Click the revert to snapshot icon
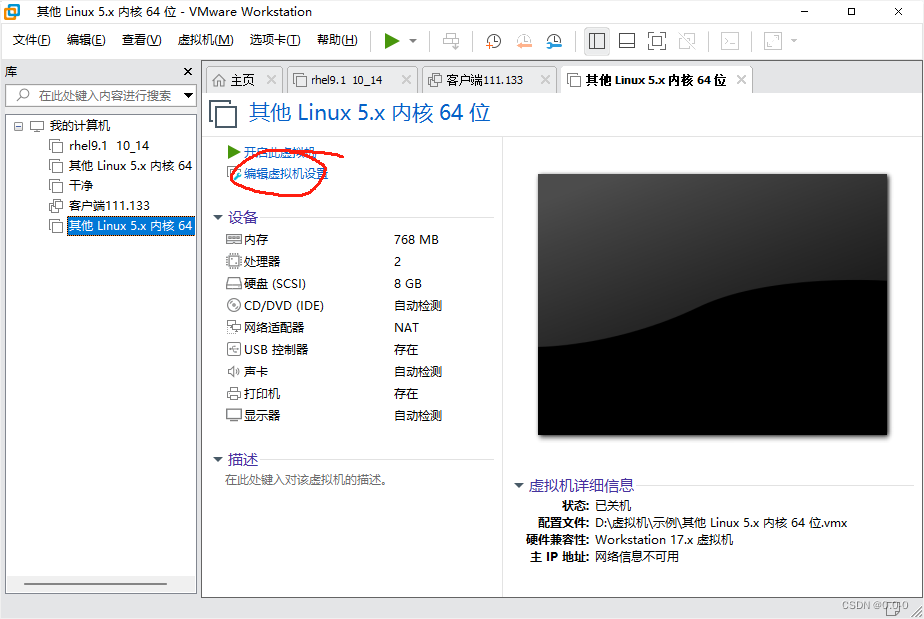The image size is (924, 619). tap(524, 41)
